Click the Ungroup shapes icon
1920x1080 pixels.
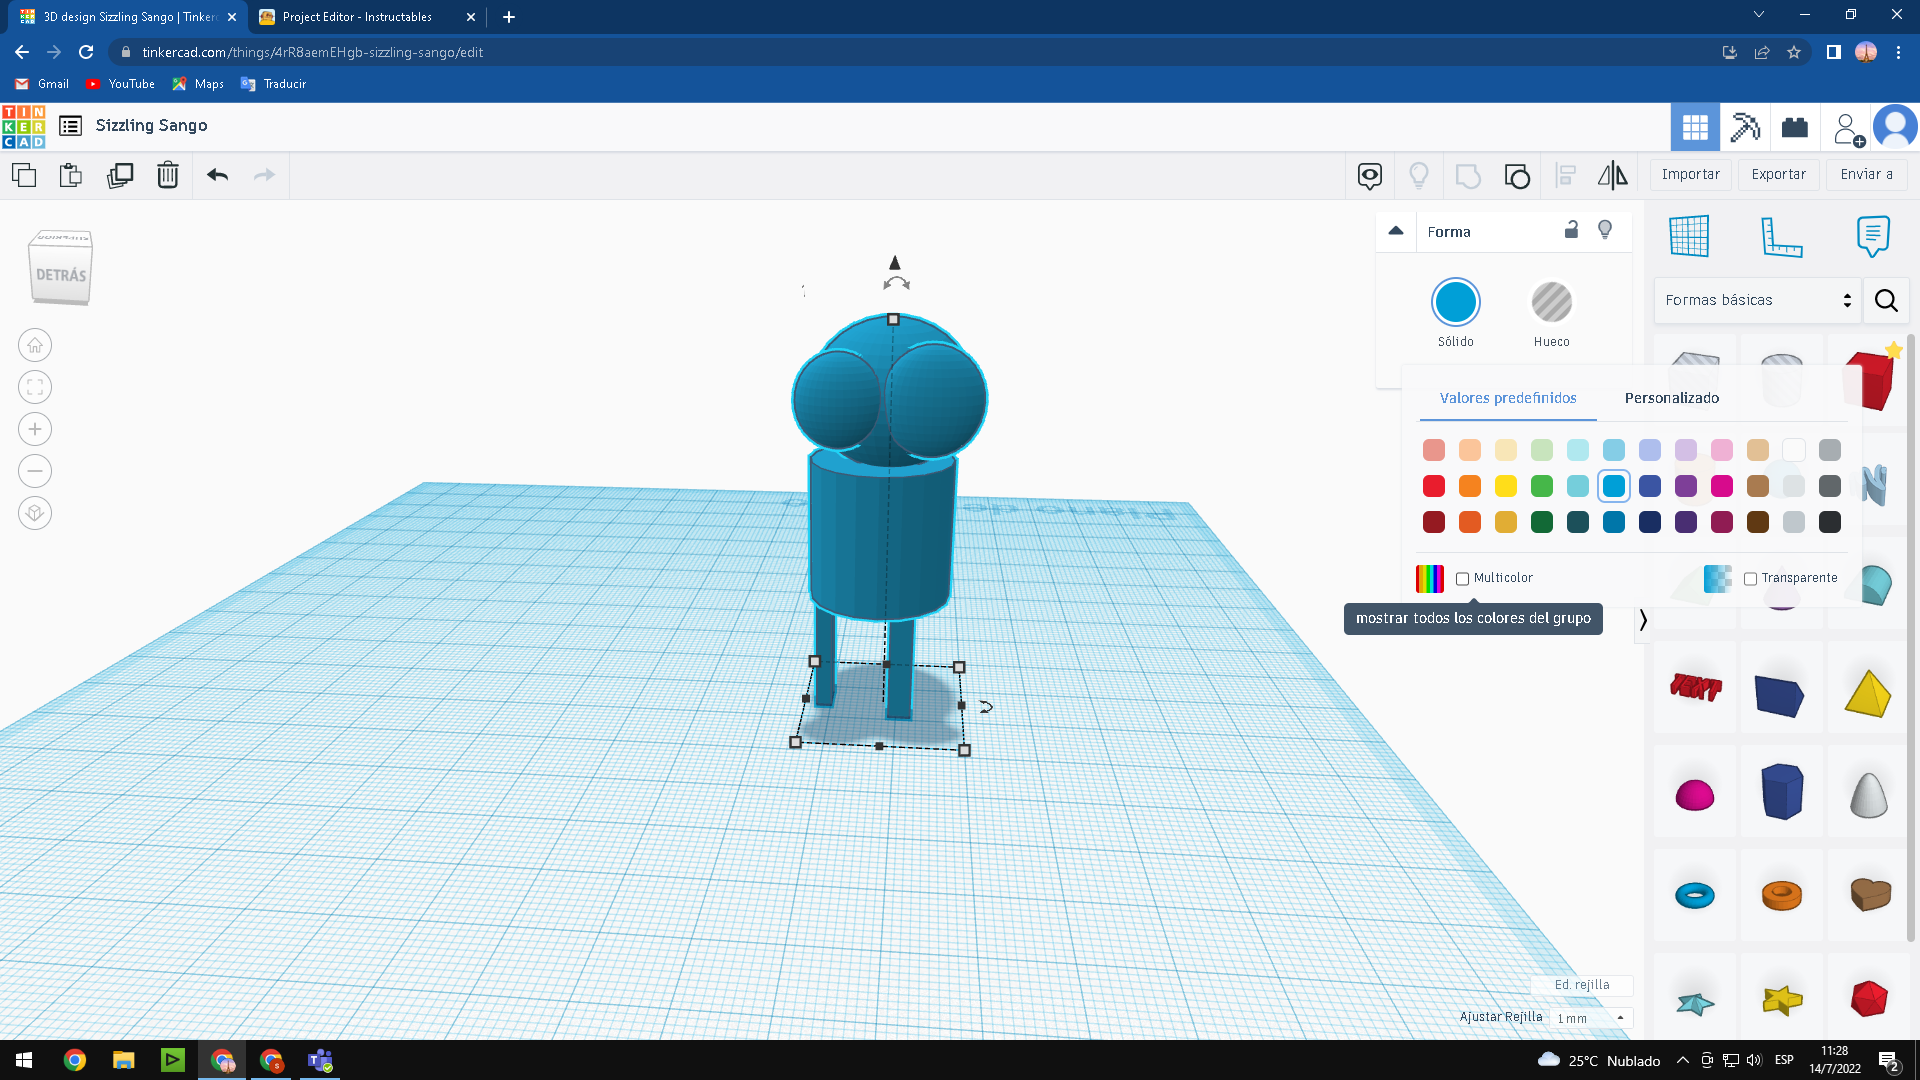point(1517,176)
